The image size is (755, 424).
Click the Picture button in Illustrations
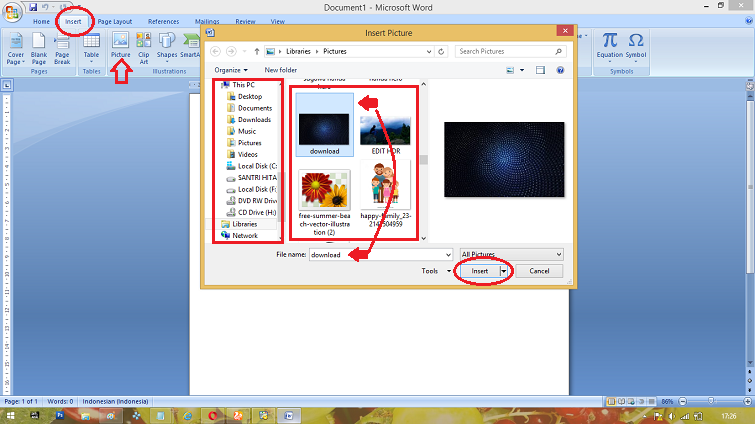click(x=120, y=46)
